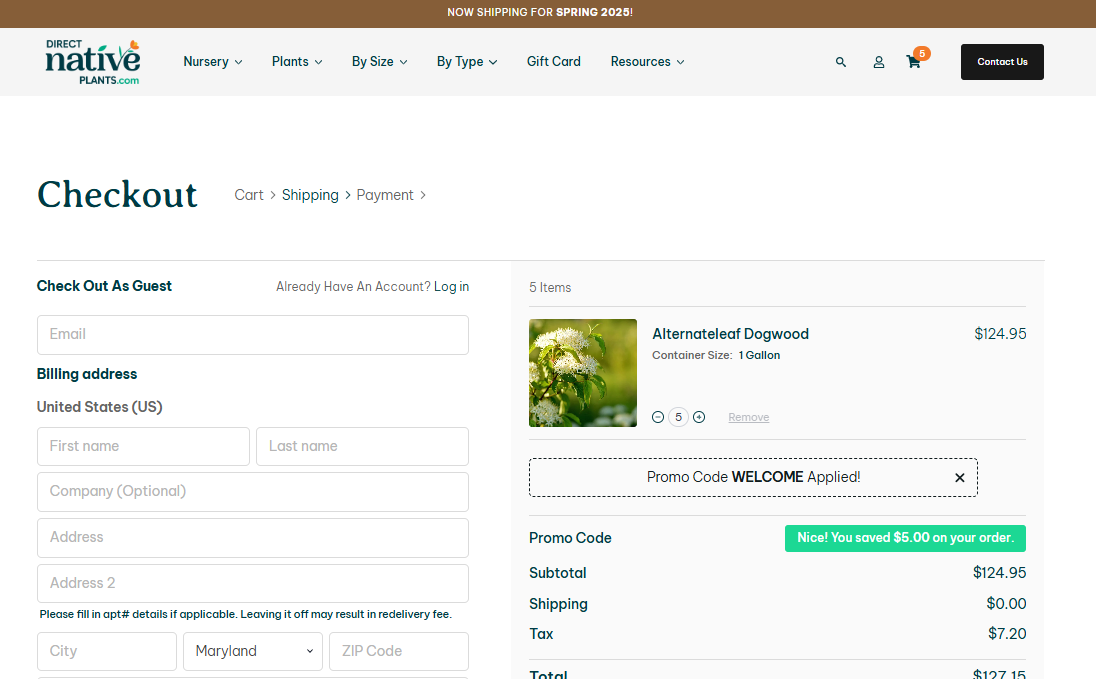The width and height of the screenshot is (1096, 679).
Task: Go to Shipping step in breadcrumb
Action: coord(310,194)
